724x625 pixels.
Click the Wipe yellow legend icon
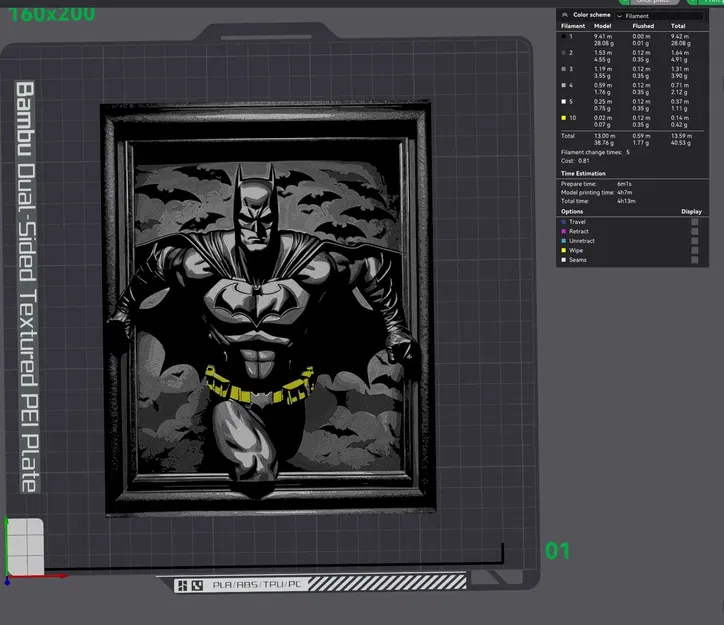[x=564, y=250]
